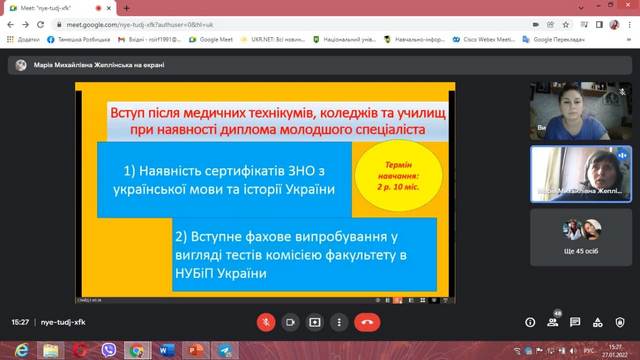Leave the call with the red hang-up button
The height and width of the screenshot is (360, 640).
367,322
